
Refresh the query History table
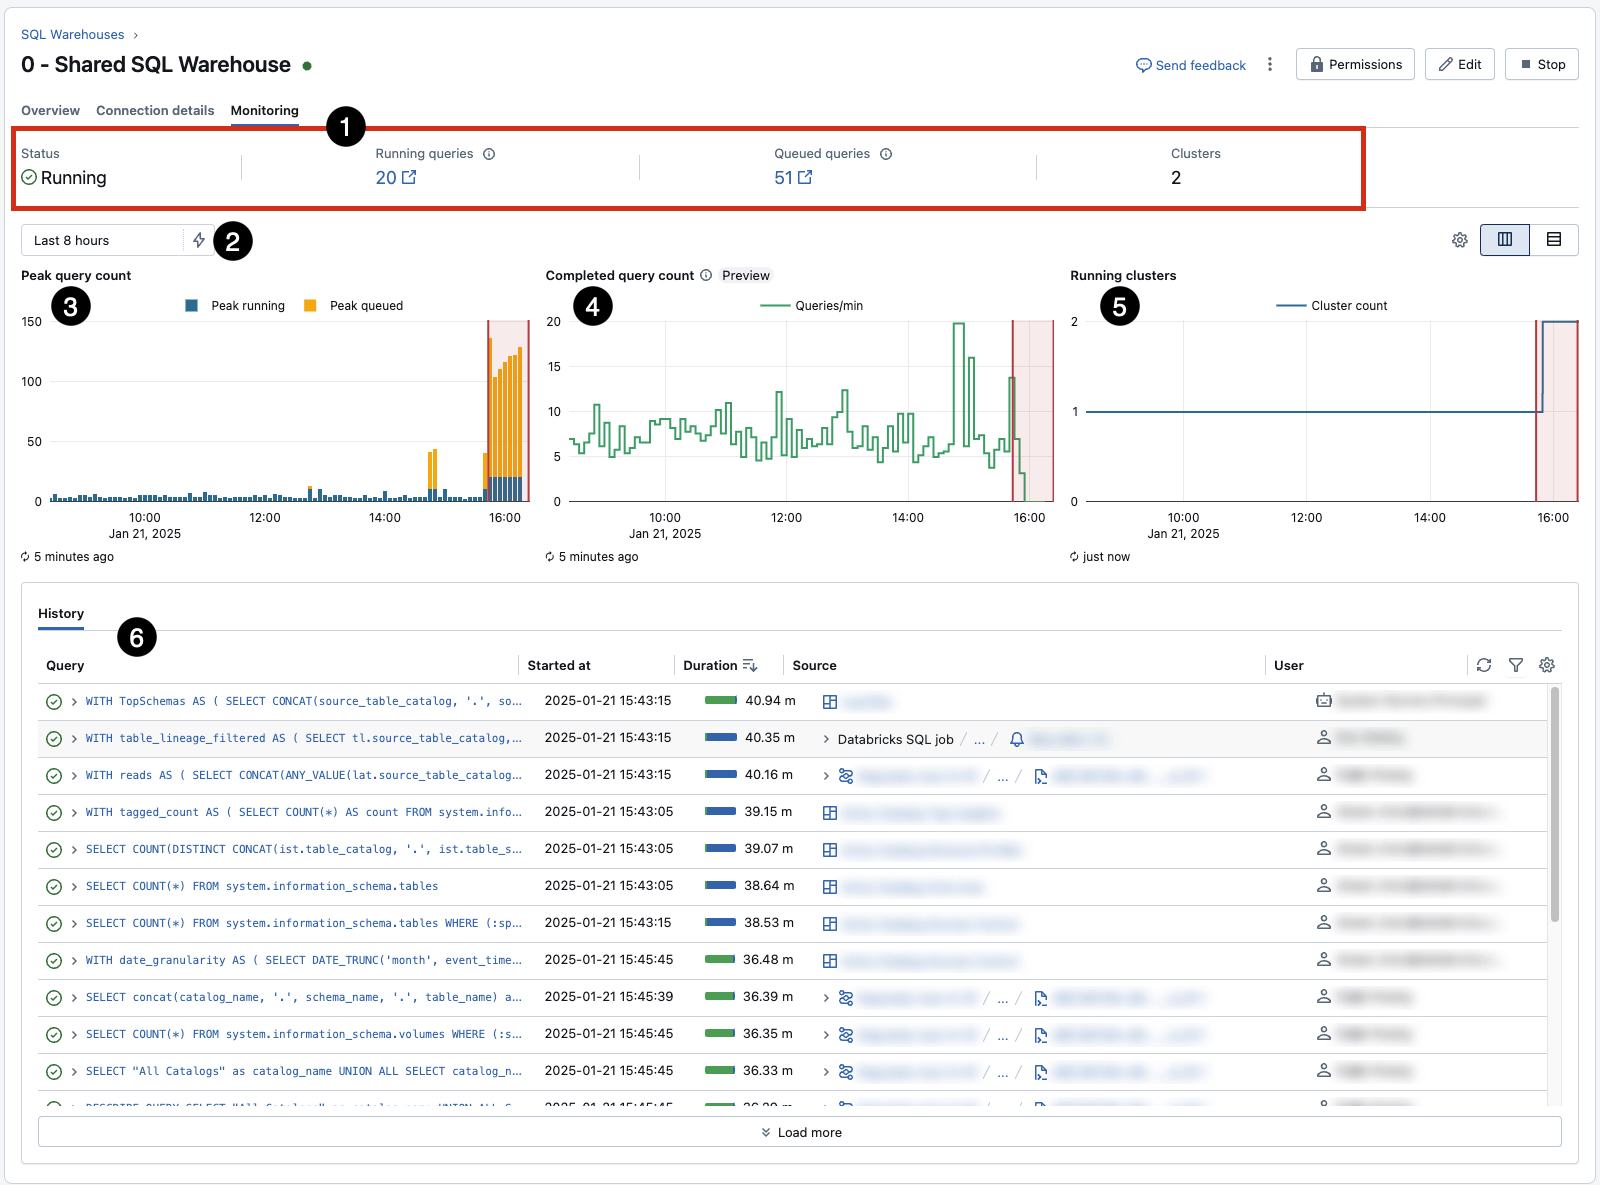coord(1484,665)
